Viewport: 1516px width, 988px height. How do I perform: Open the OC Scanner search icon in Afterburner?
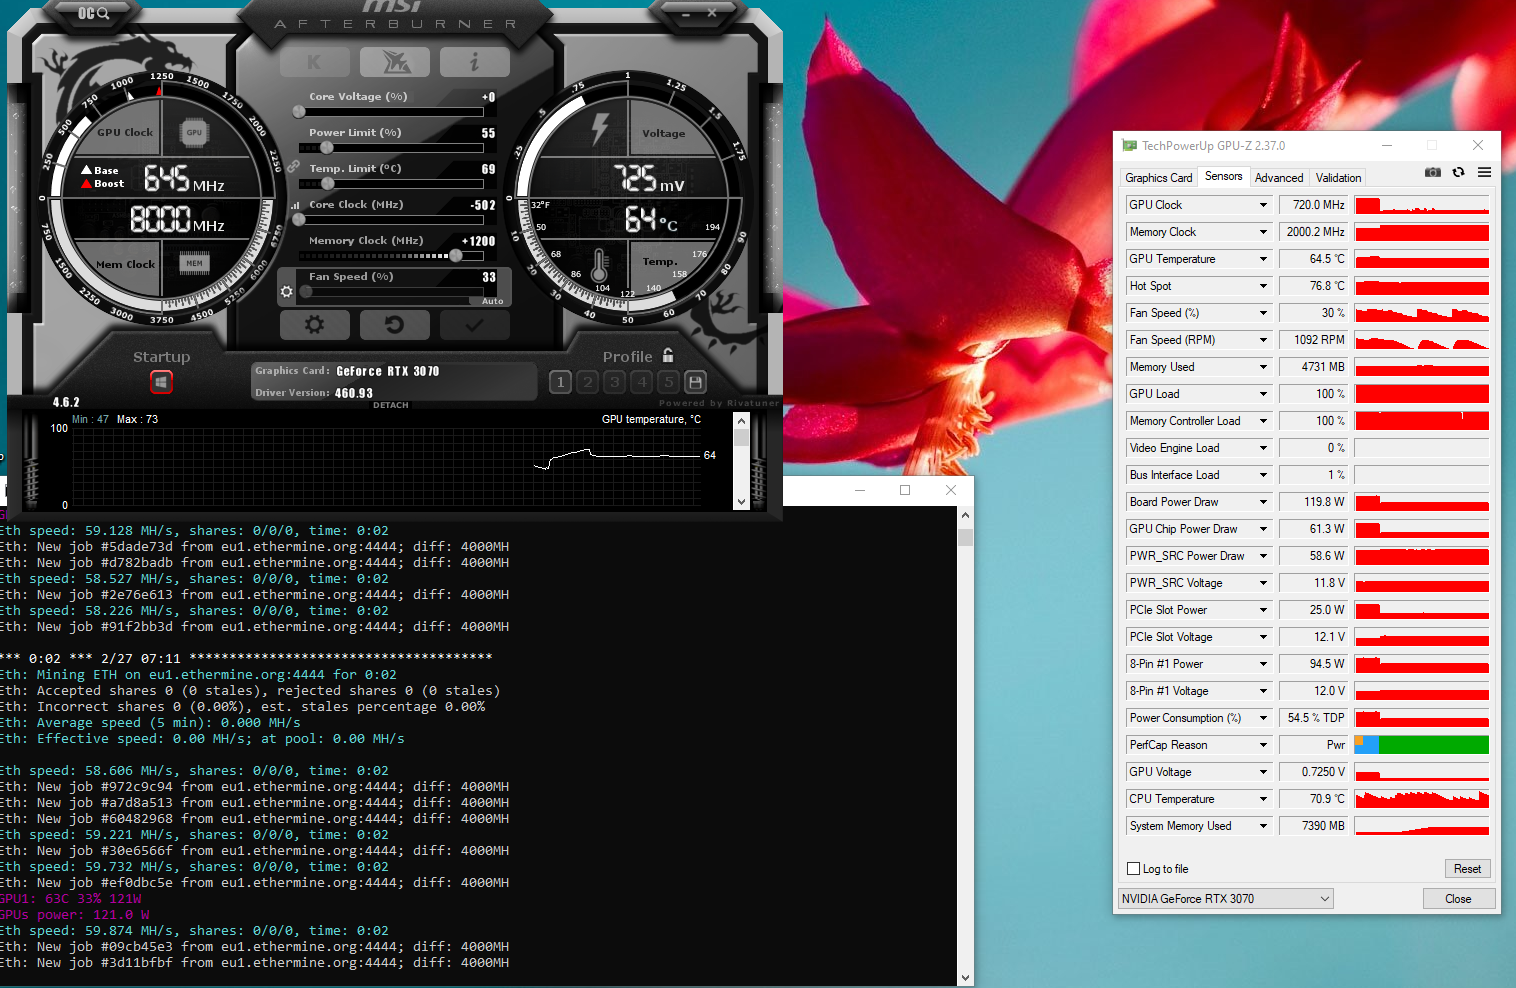(x=93, y=13)
